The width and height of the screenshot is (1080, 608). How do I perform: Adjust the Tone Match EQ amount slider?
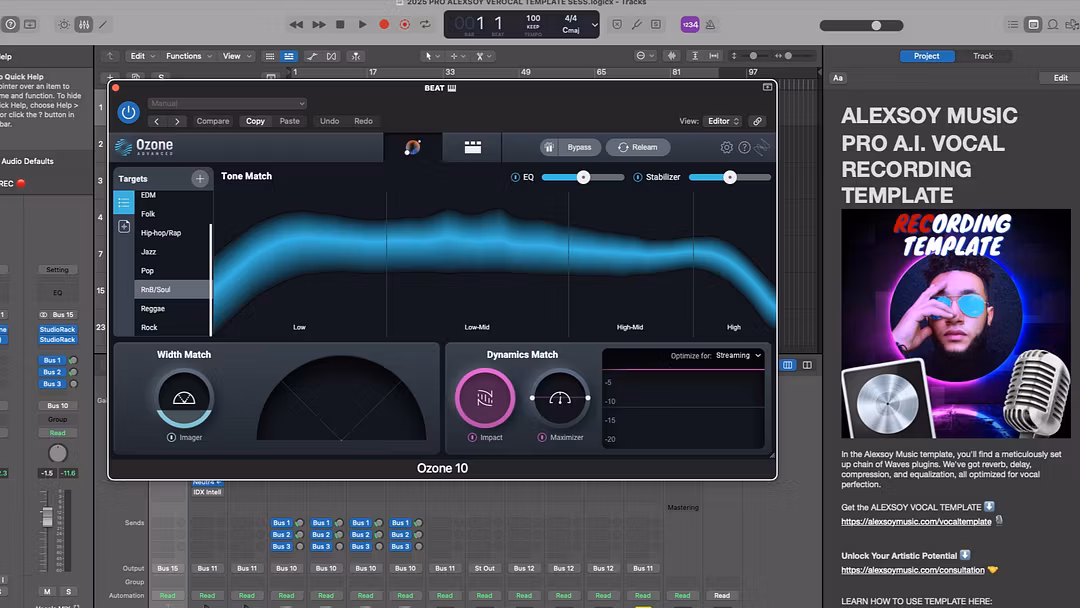[583, 178]
